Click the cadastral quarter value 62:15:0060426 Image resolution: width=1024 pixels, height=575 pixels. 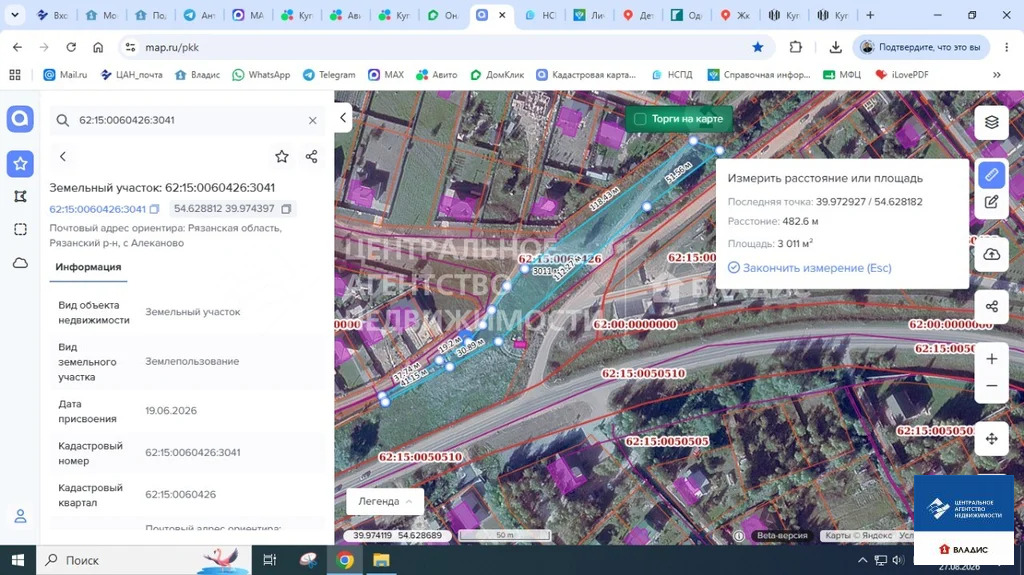coord(181,495)
